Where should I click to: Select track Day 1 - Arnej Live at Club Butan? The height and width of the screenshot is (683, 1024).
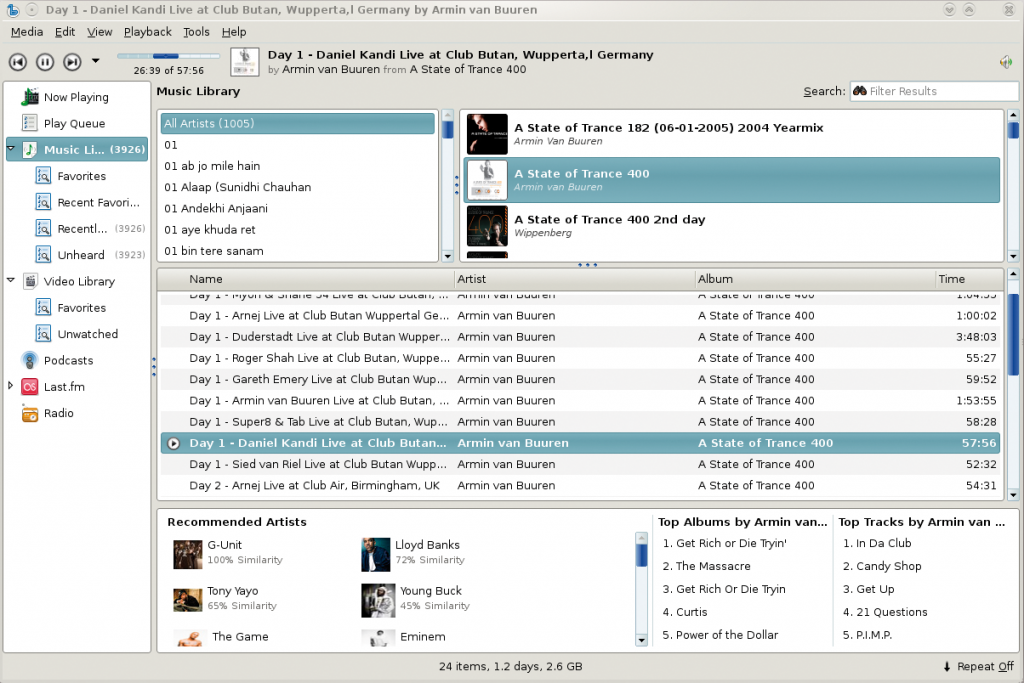click(581, 315)
